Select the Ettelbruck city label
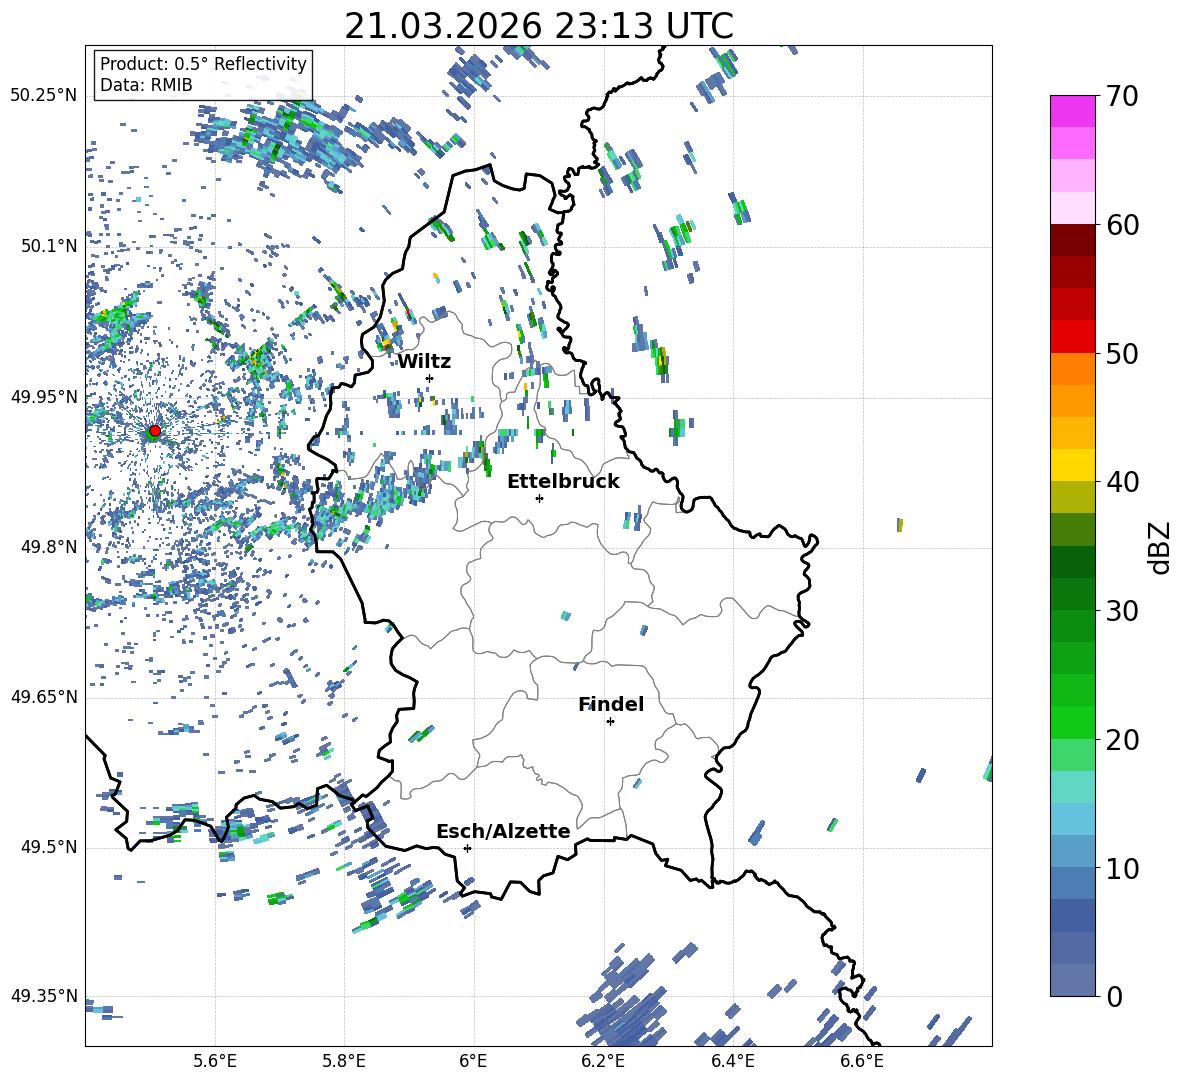 tap(563, 481)
